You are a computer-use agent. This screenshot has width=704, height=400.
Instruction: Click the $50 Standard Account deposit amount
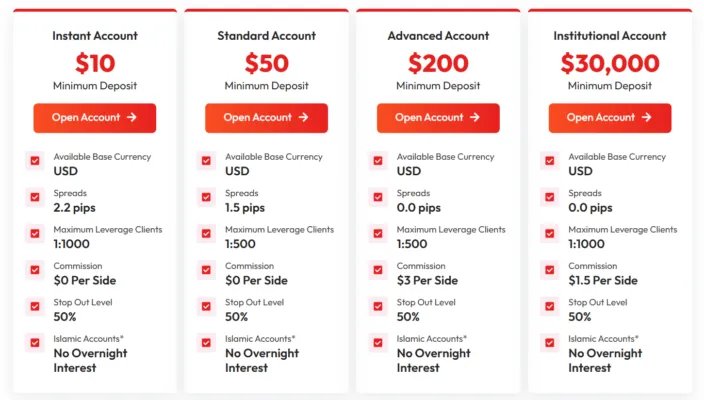(x=266, y=63)
